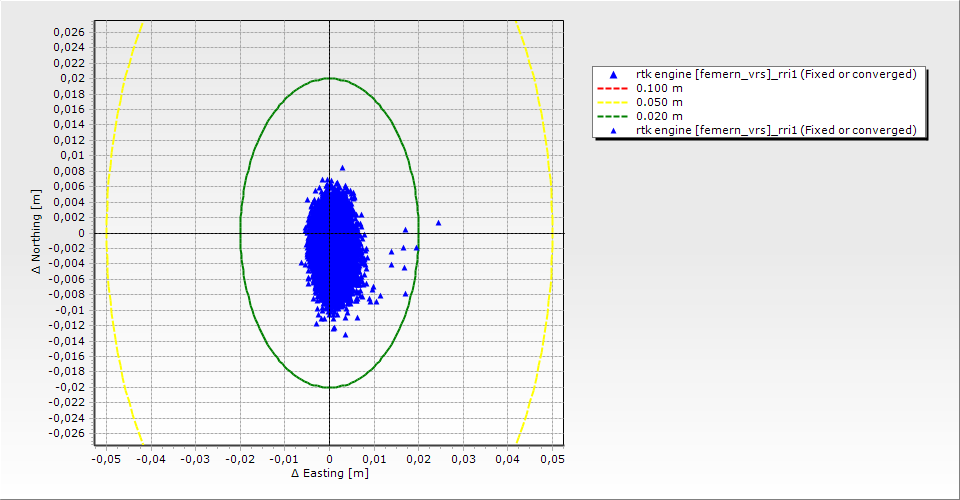The image size is (960, 500).
Task: Click the top of the green 0.020 m ellipse
Action: [330, 78]
